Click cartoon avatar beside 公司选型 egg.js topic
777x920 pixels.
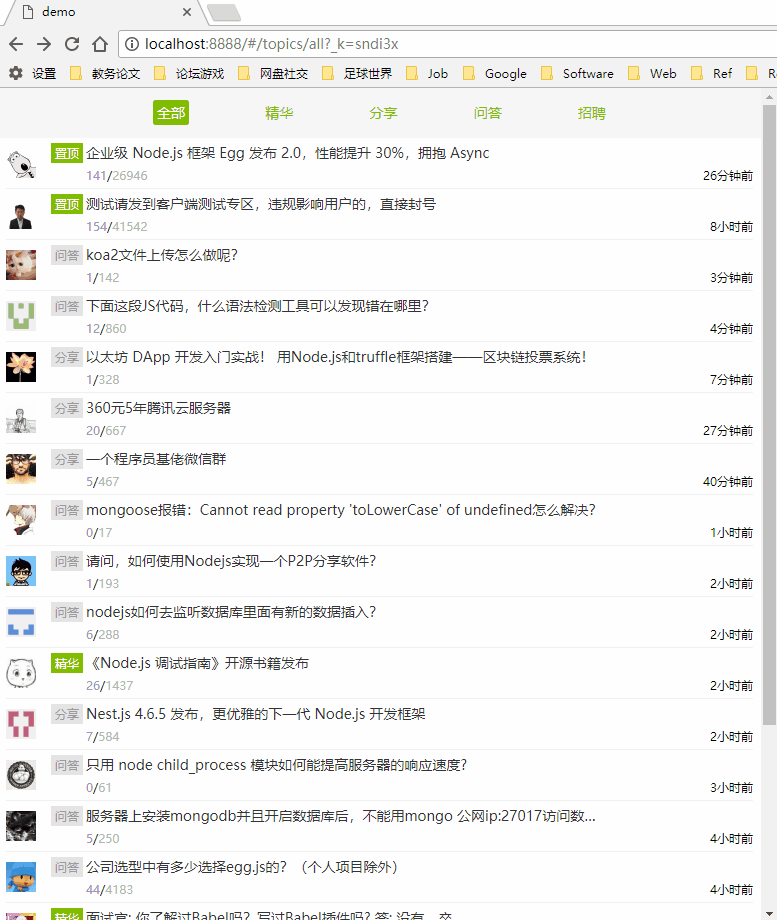tap(21, 878)
